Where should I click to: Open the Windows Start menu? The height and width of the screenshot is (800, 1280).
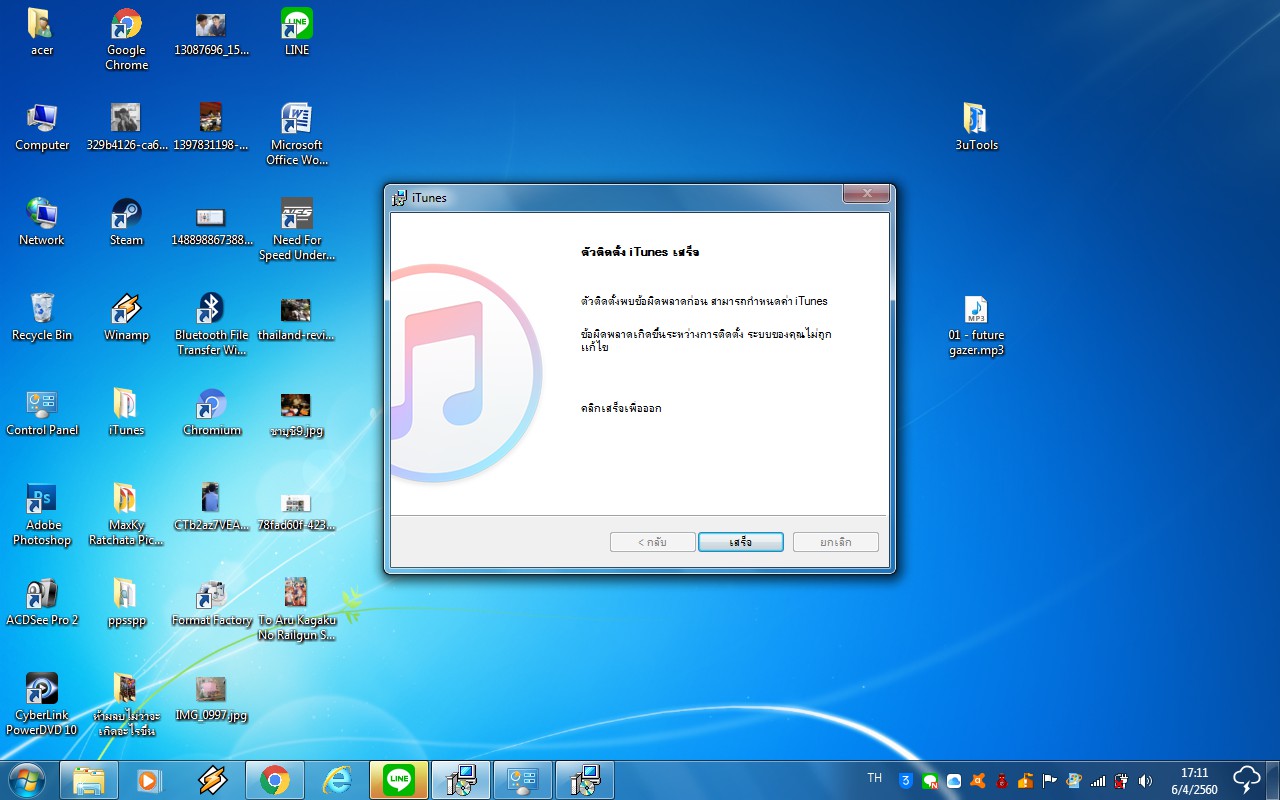(x=26, y=779)
